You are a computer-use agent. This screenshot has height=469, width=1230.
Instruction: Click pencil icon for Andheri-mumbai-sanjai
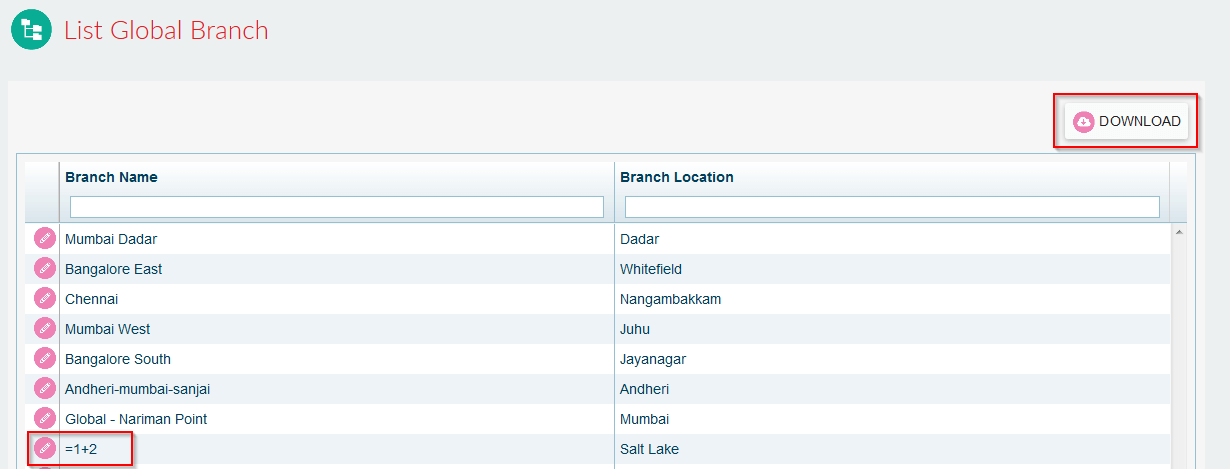point(45,389)
